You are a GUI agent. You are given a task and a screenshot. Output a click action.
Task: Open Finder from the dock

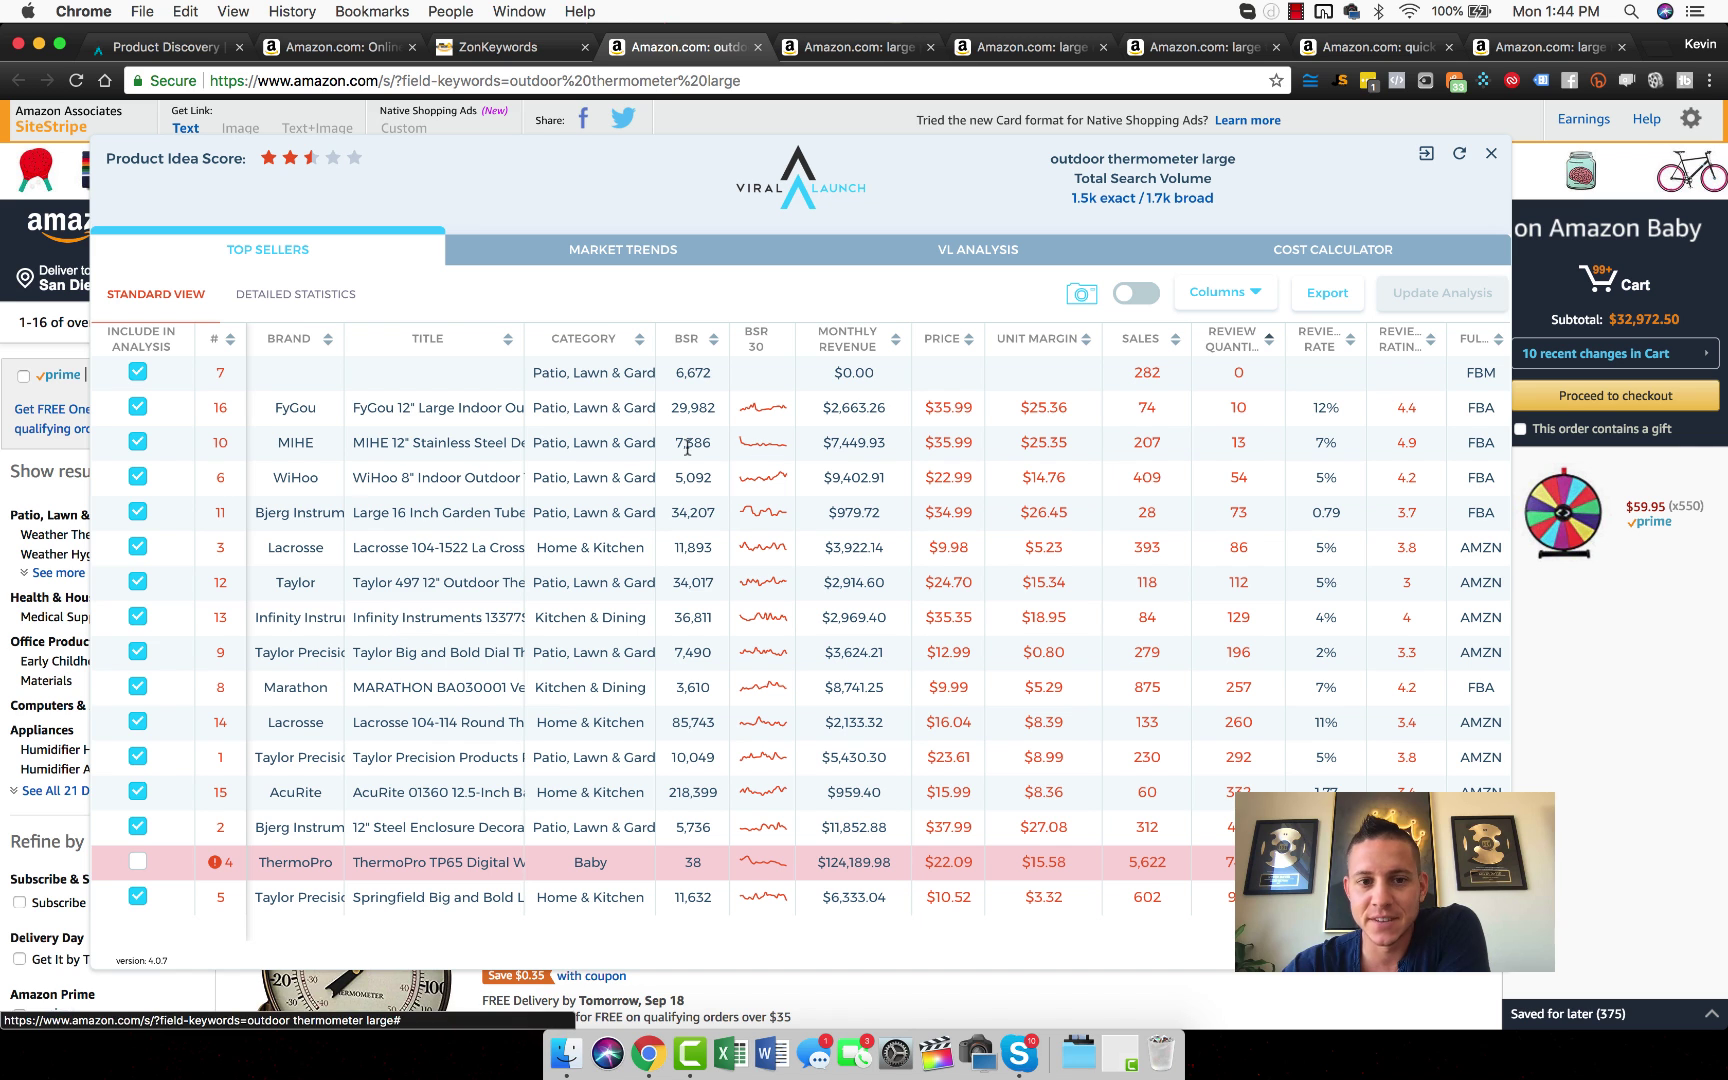pos(566,1054)
